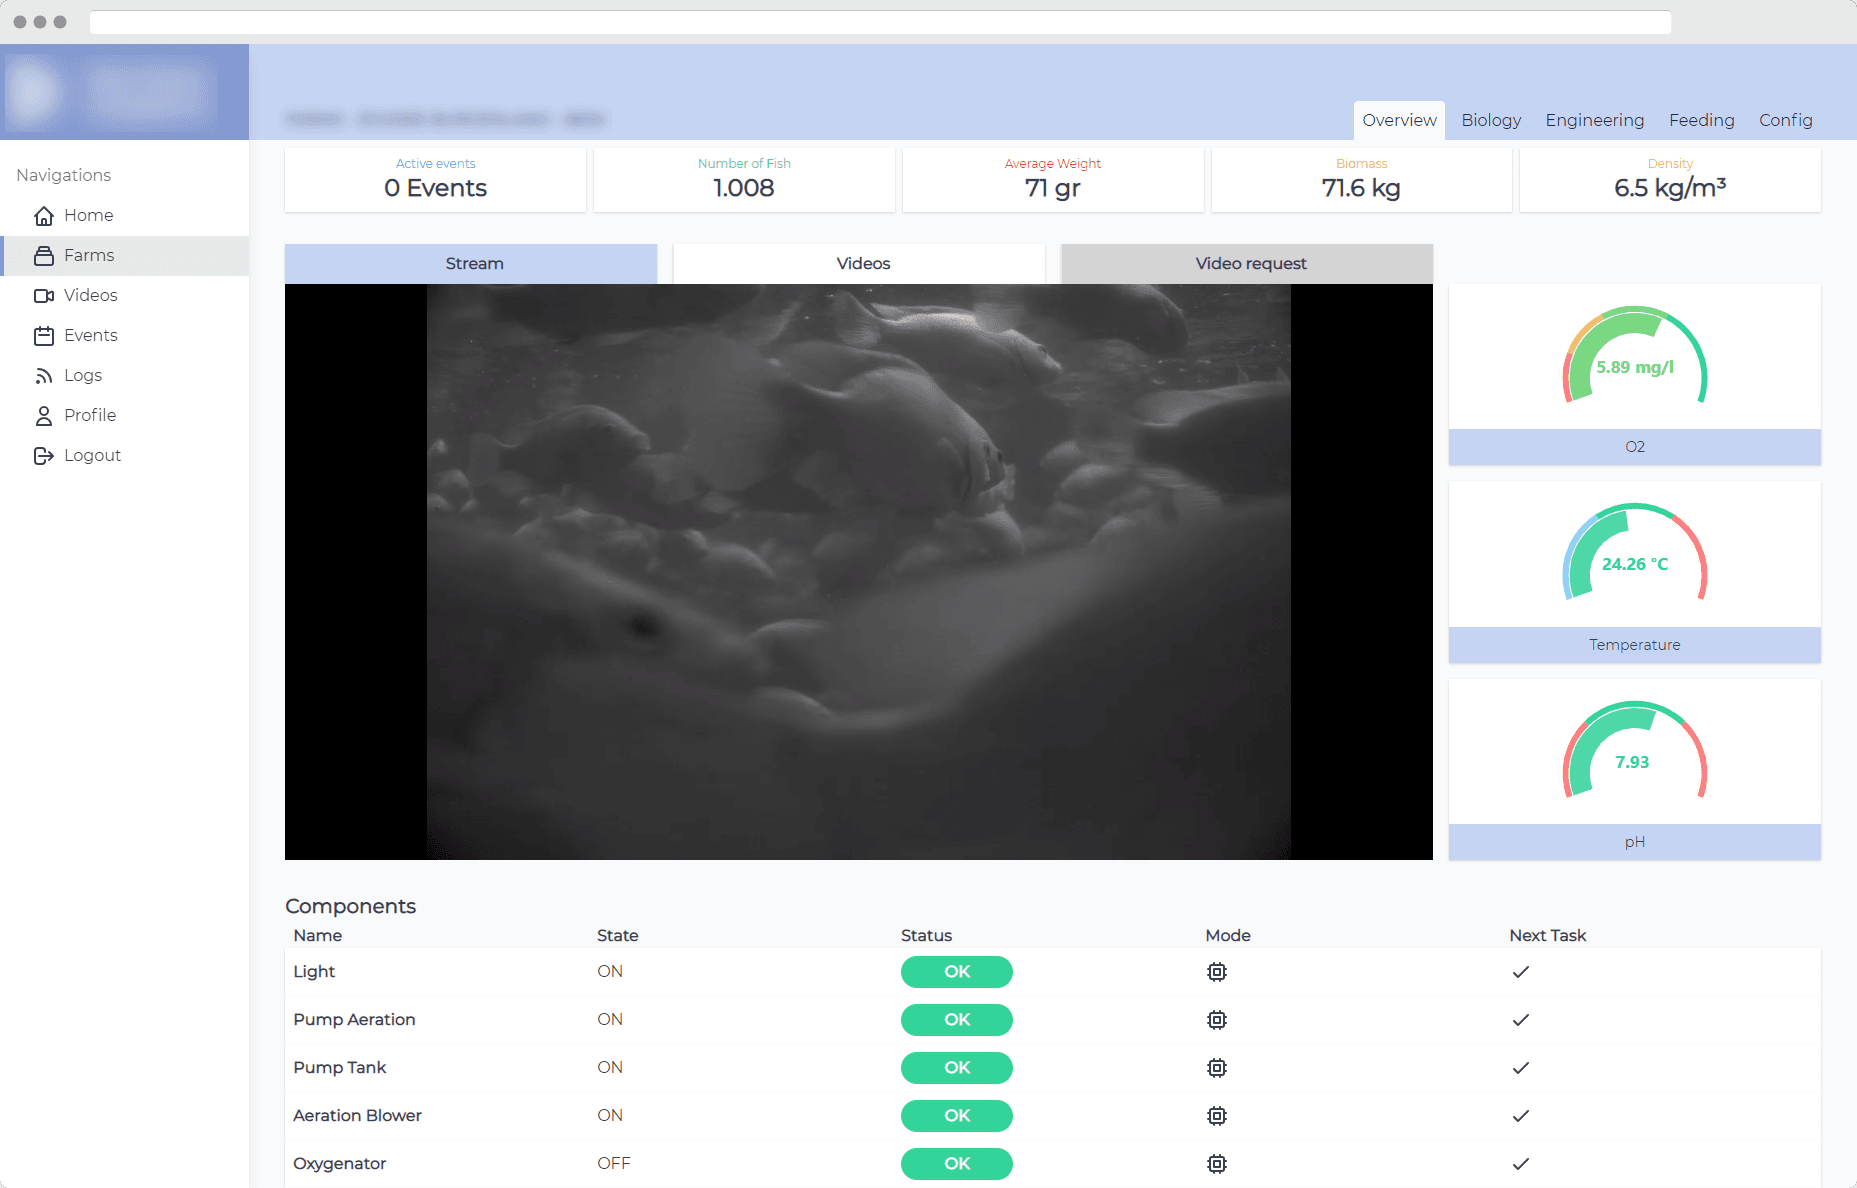The width and height of the screenshot is (1857, 1188).
Task: Open mode settings for Pump Aeration
Action: coord(1217,1019)
